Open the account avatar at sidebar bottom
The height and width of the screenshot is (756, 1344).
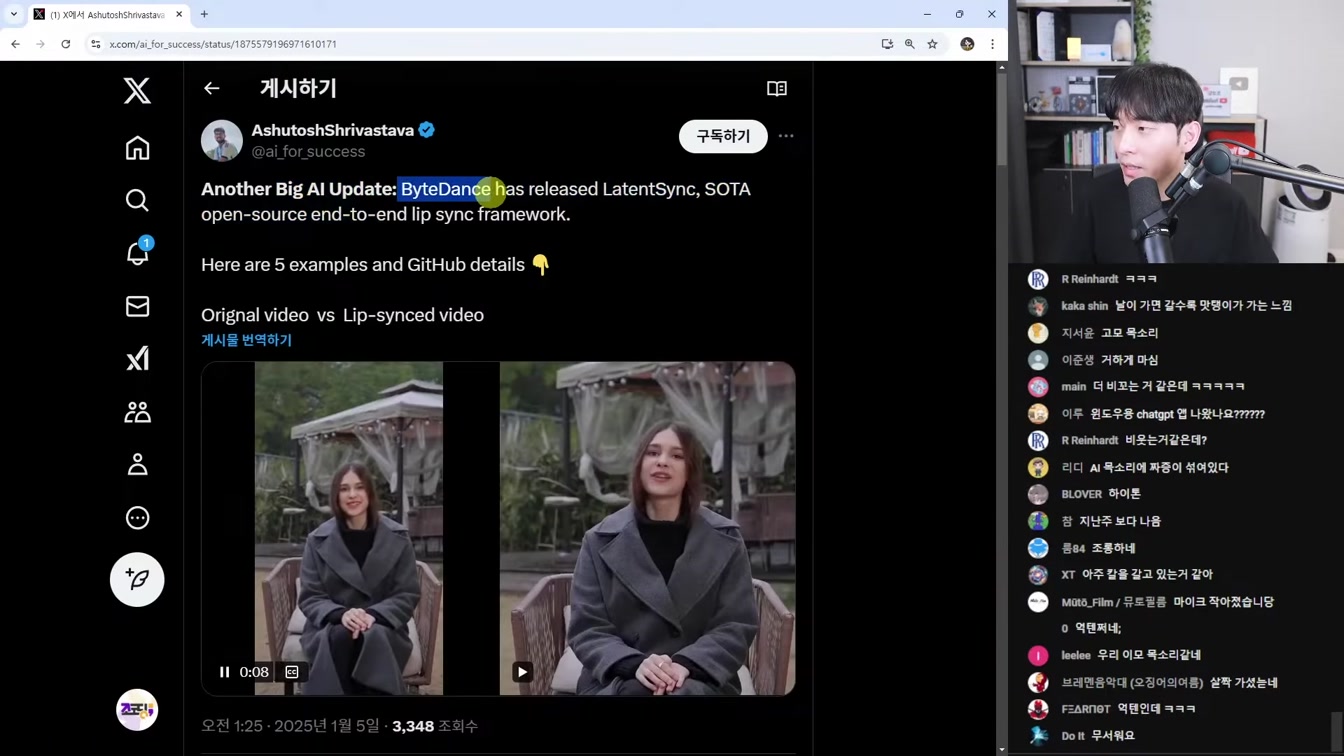click(137, 710)
